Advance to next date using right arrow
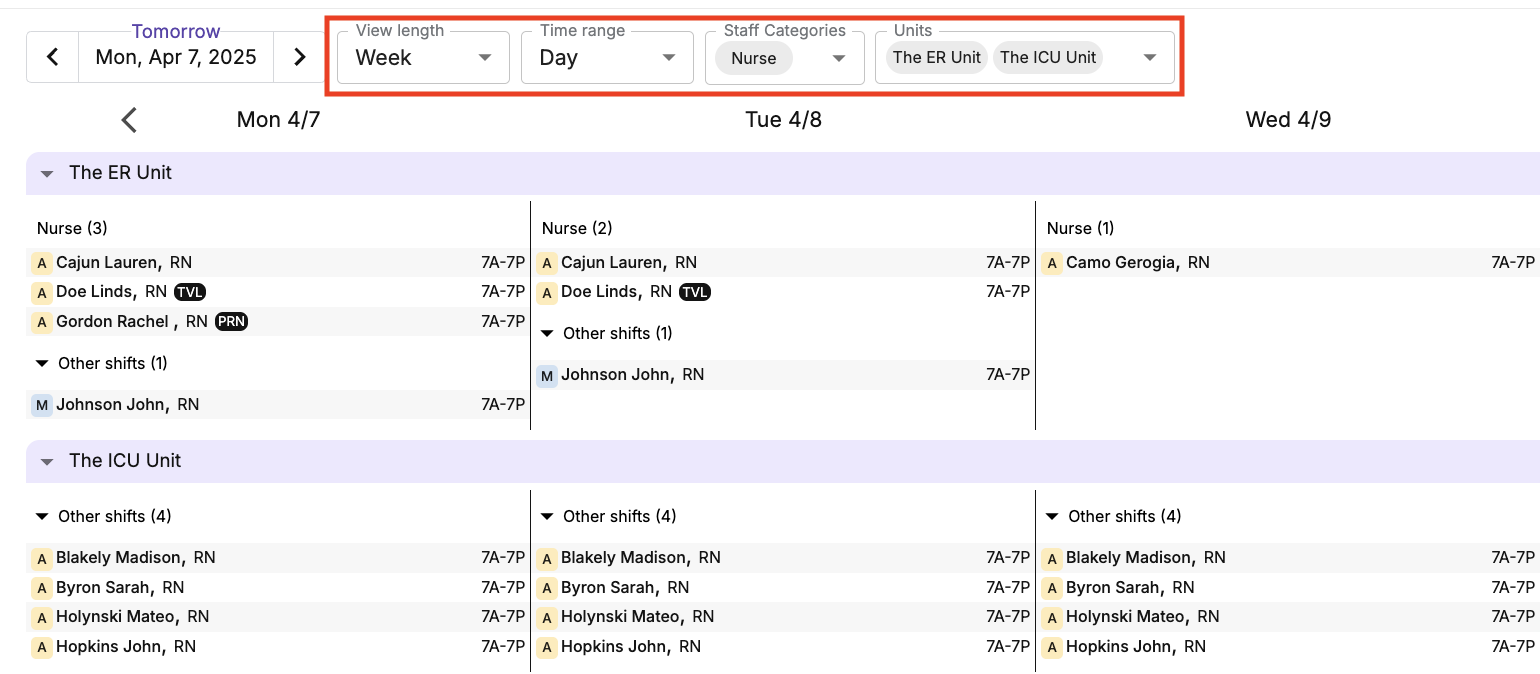 pos(299,57)
